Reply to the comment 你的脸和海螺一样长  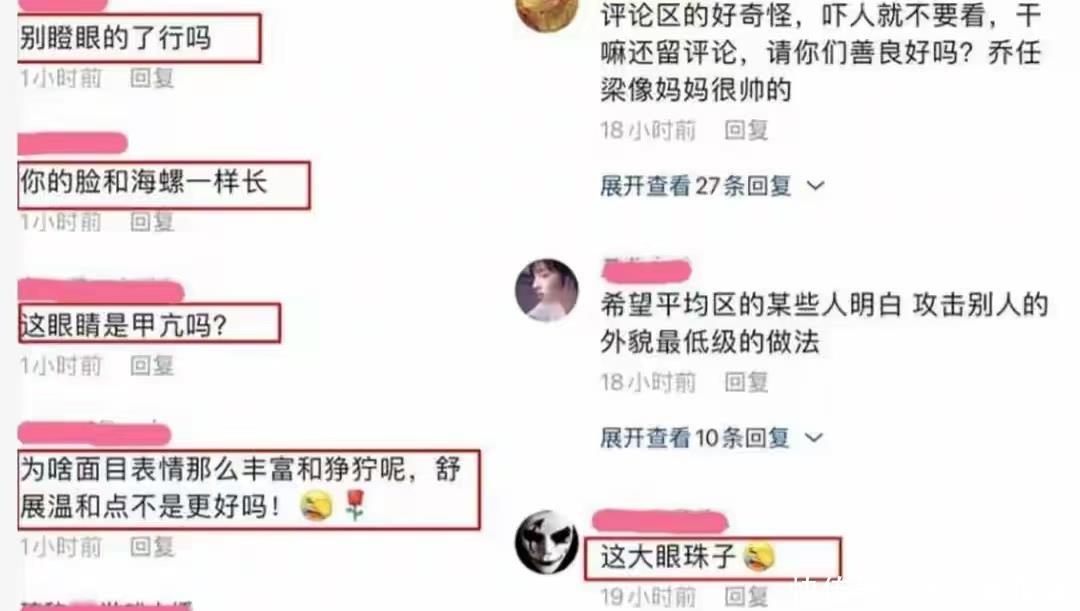pyautogui.click(x=152, y=222)
